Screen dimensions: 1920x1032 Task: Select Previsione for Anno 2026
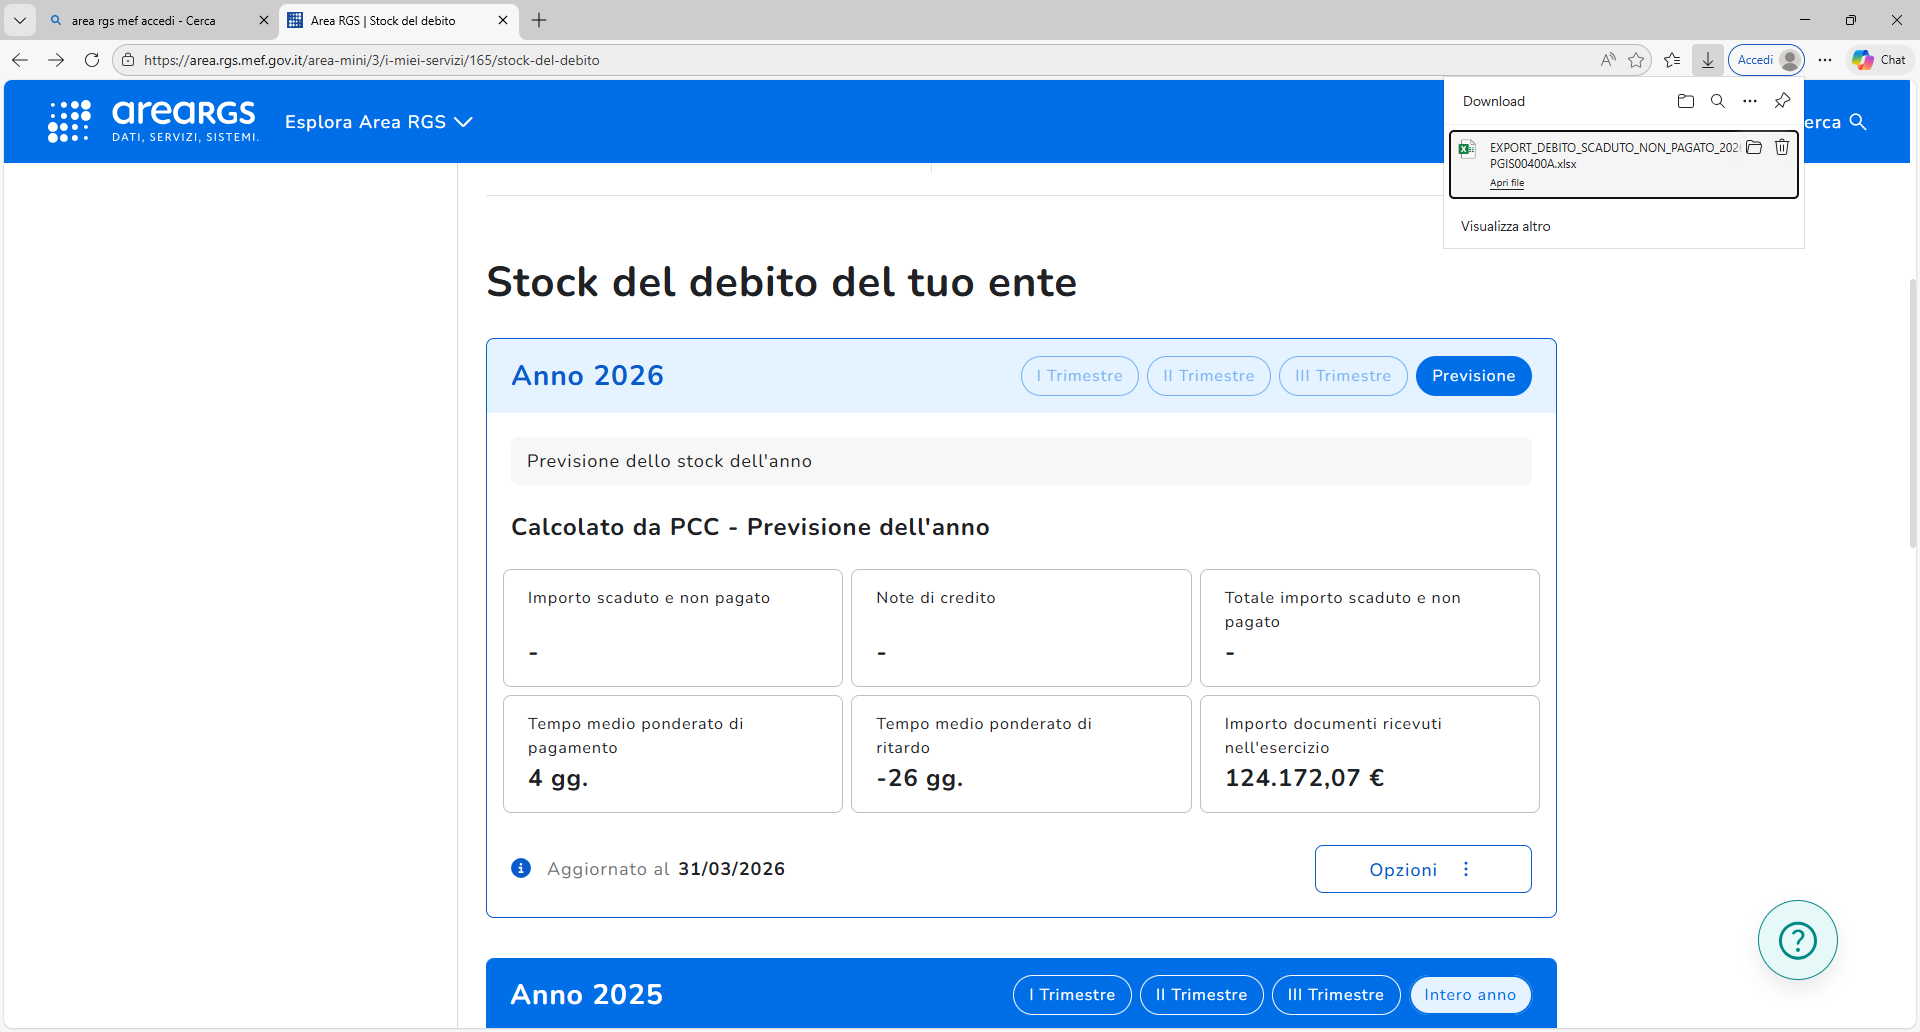pos(1473,376)
